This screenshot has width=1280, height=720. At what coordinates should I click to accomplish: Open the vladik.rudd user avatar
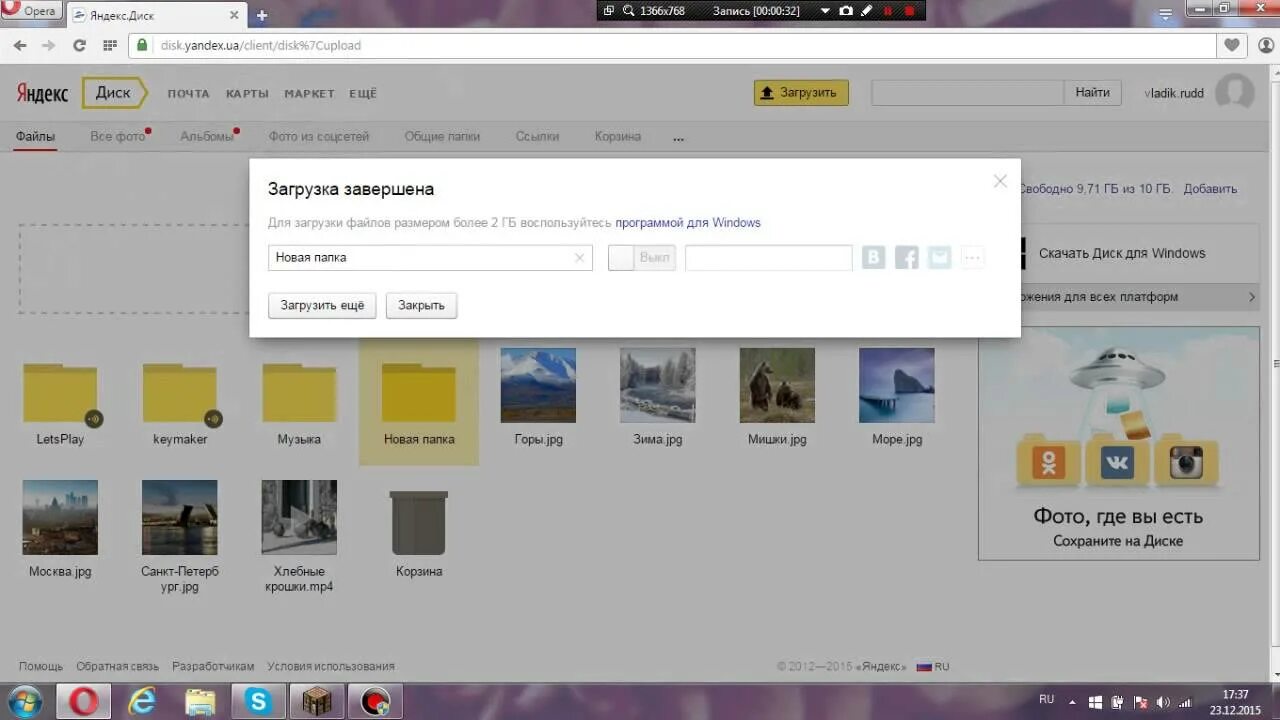coord(1235,93)
